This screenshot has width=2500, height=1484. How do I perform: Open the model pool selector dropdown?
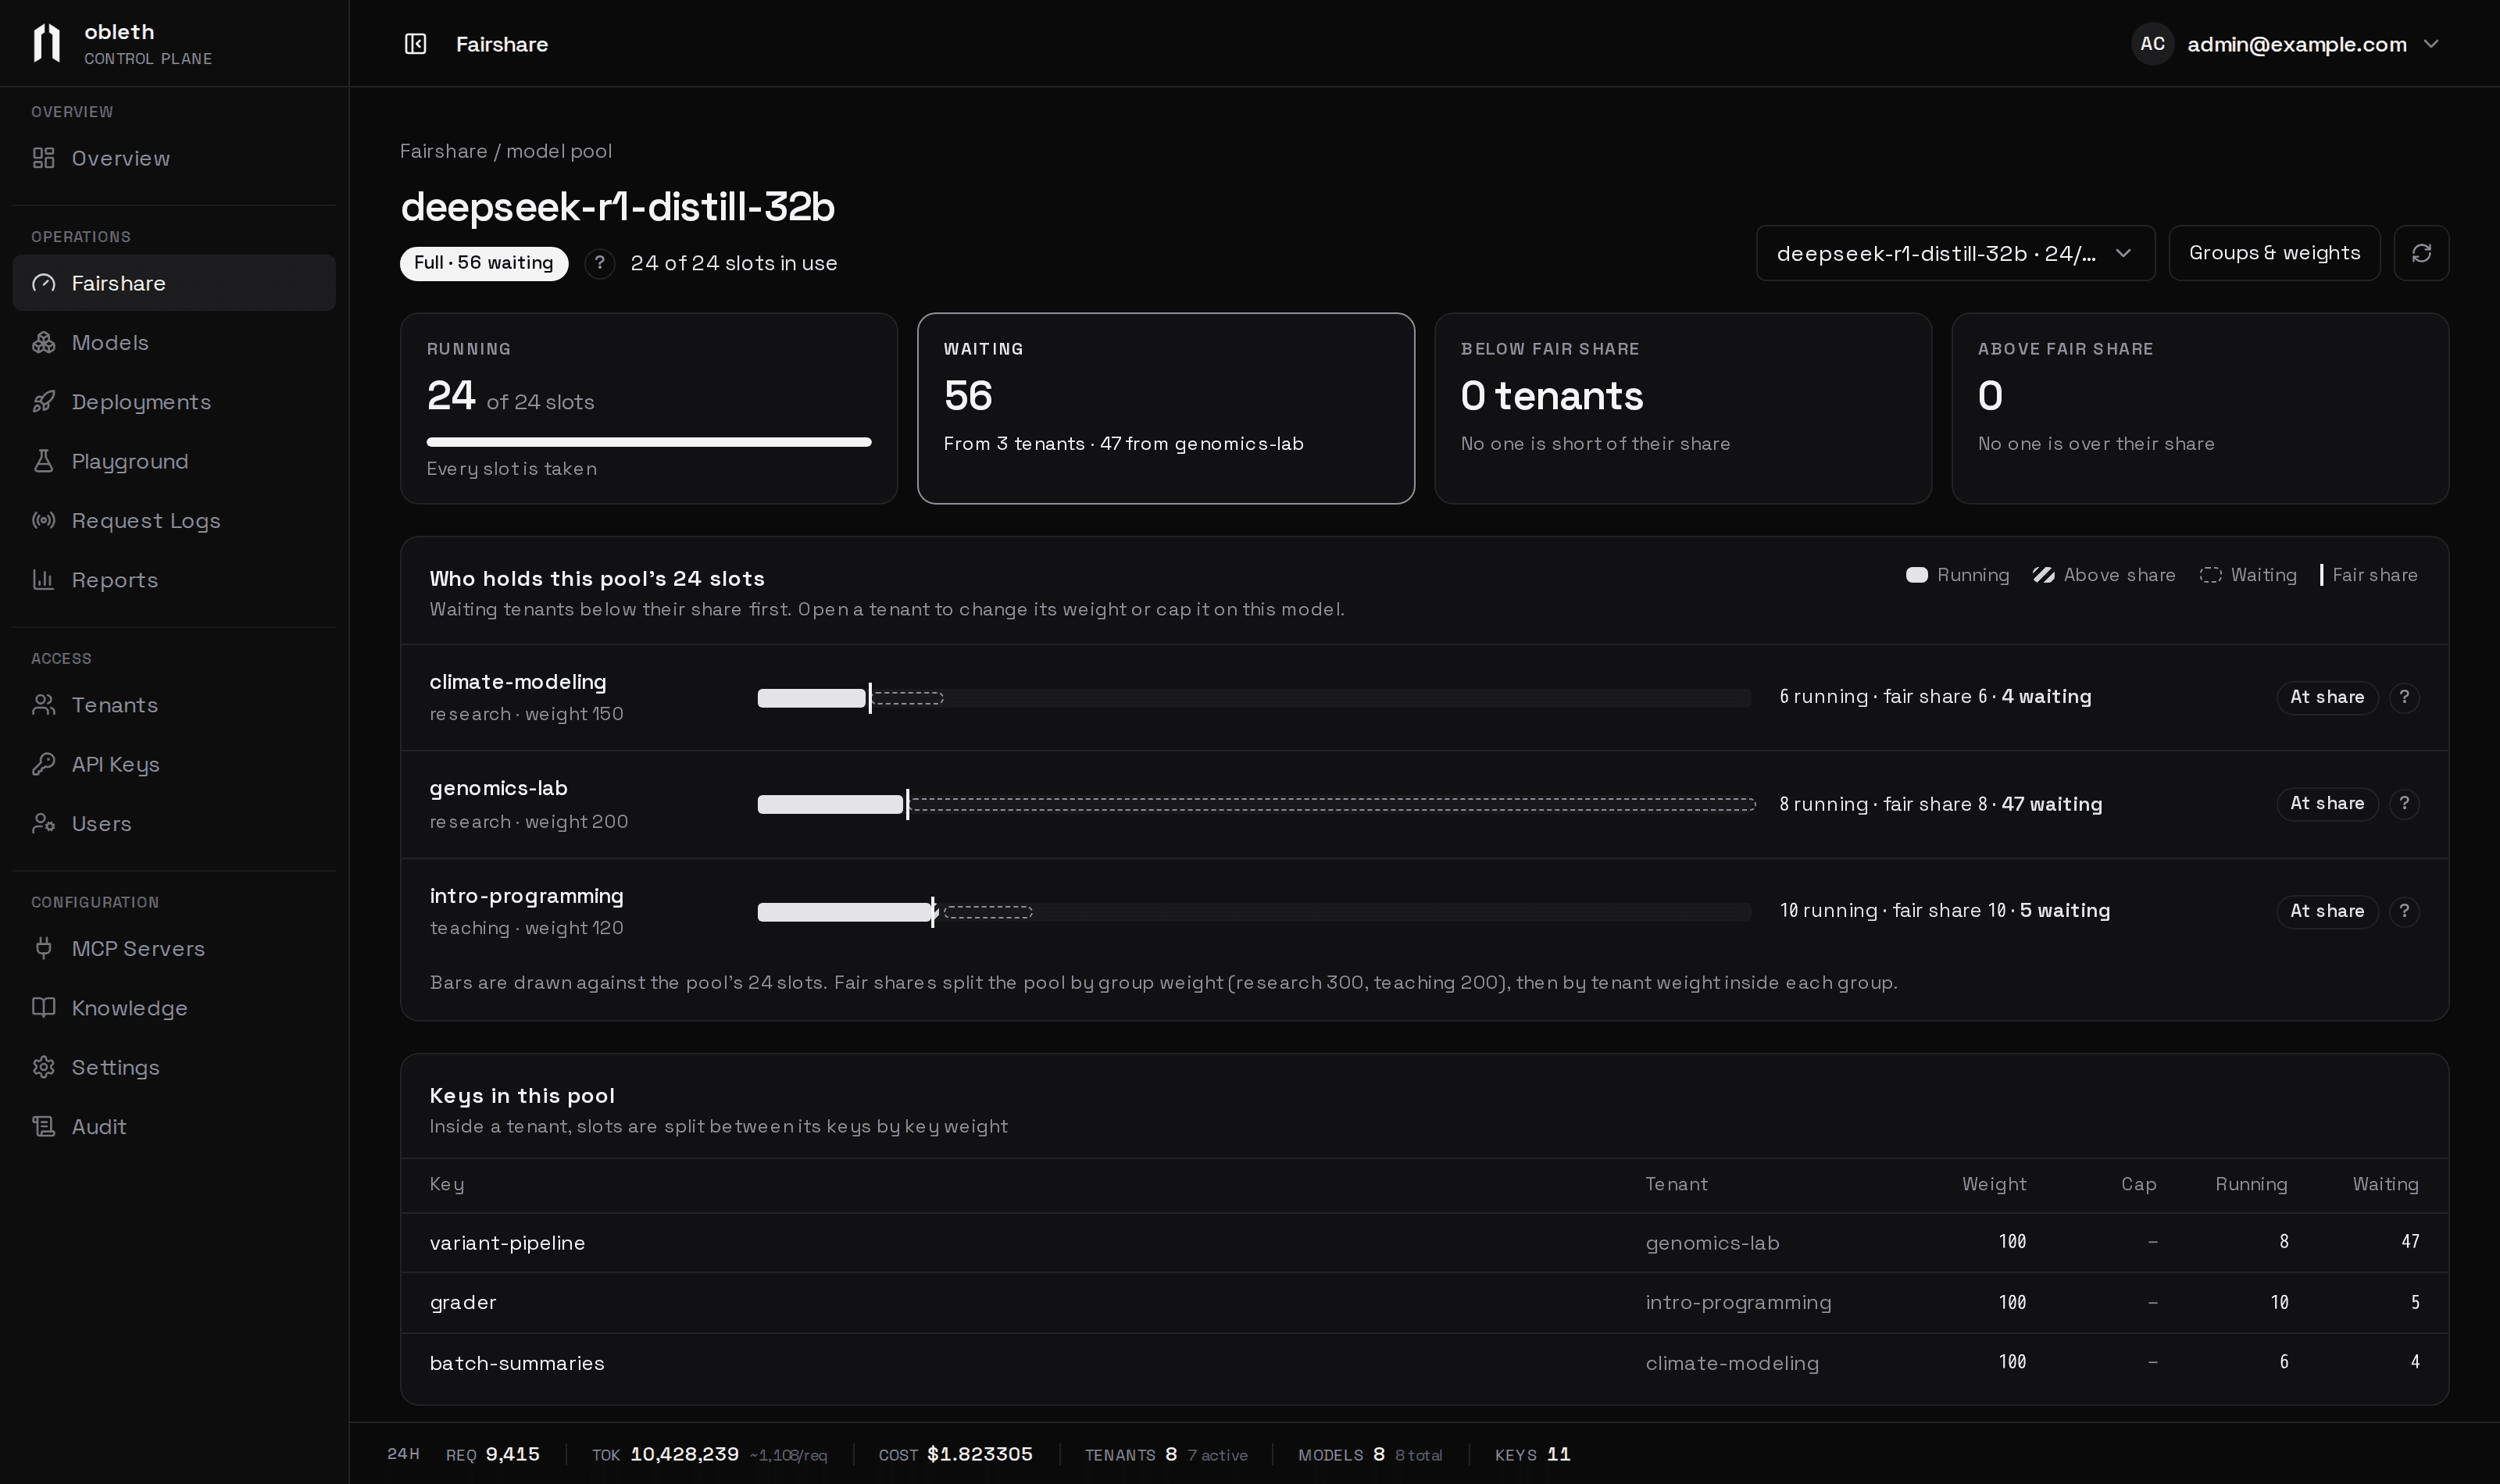(x=1955, y=253)
